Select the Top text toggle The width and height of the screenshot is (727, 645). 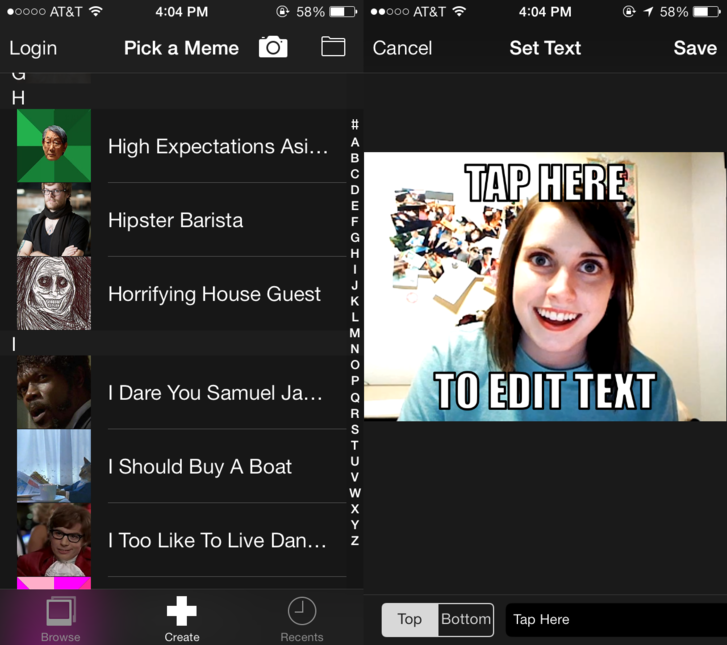(x=410, y=619)
